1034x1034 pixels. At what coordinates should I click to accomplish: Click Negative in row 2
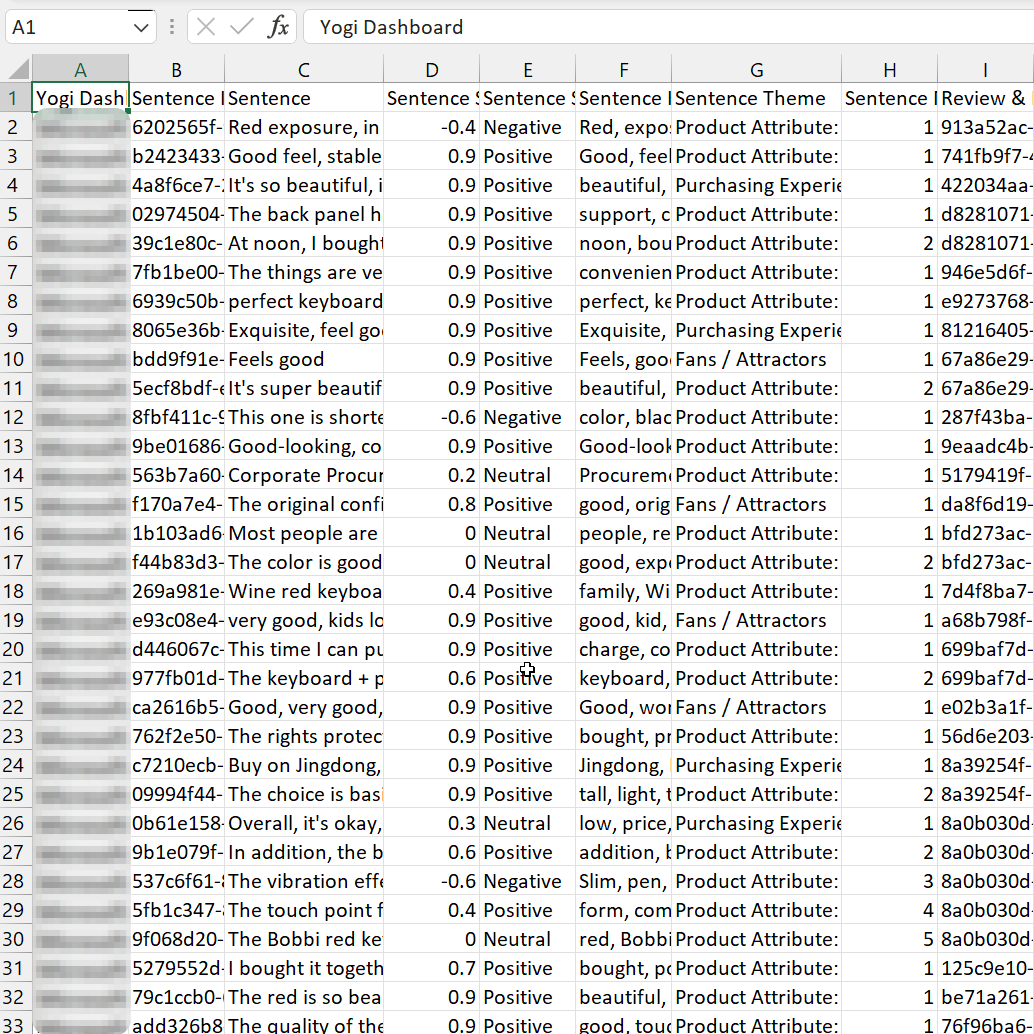click(x=528, y=127)
